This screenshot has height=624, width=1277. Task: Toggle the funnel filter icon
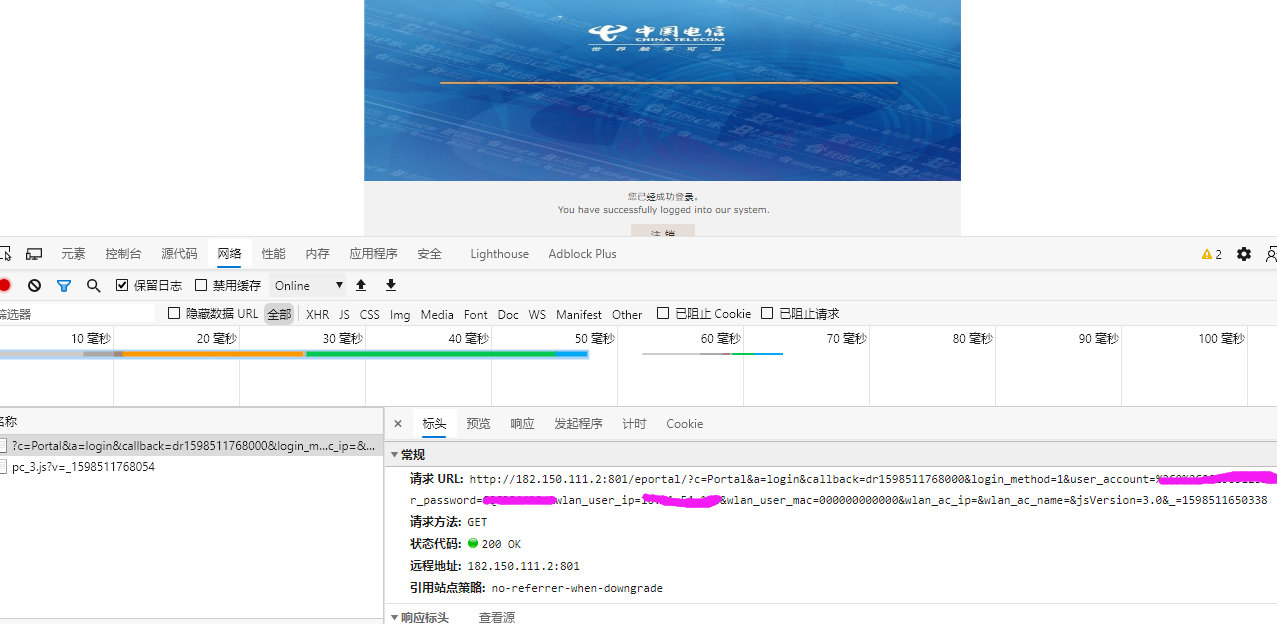tap(64, 285)
